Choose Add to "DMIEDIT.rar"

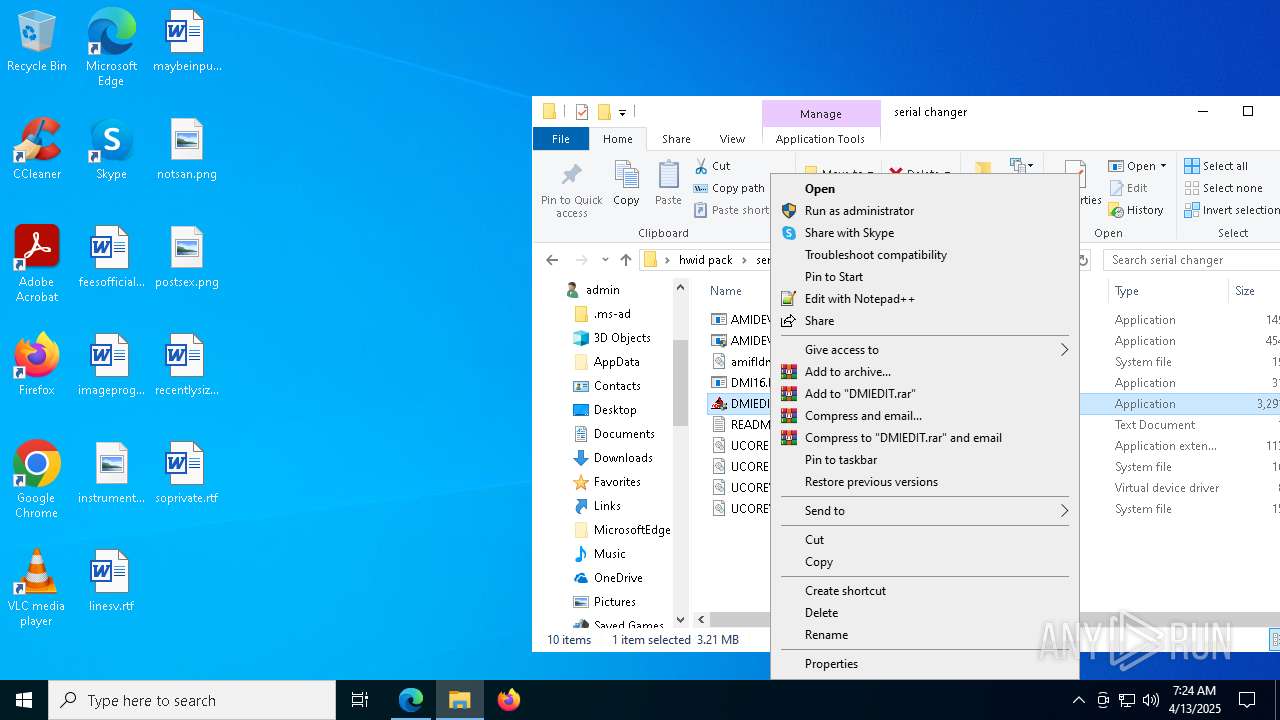click(924, 394)
